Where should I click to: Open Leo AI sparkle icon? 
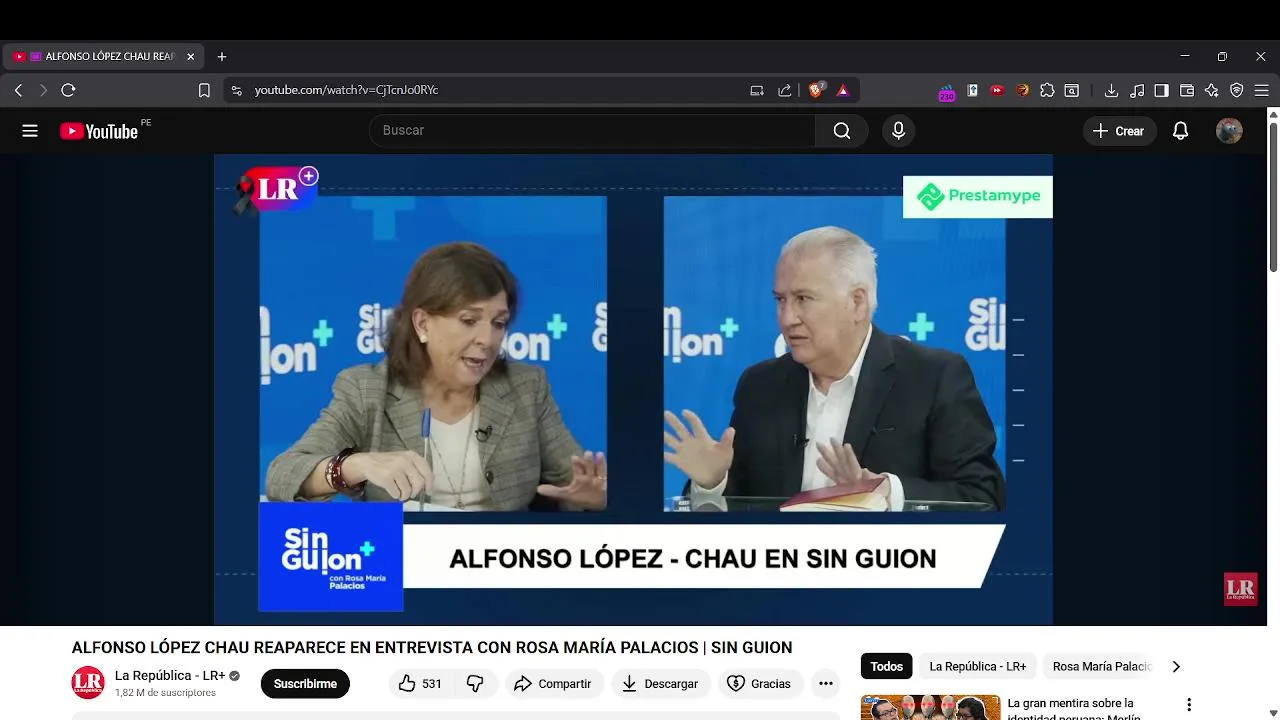1212,90
